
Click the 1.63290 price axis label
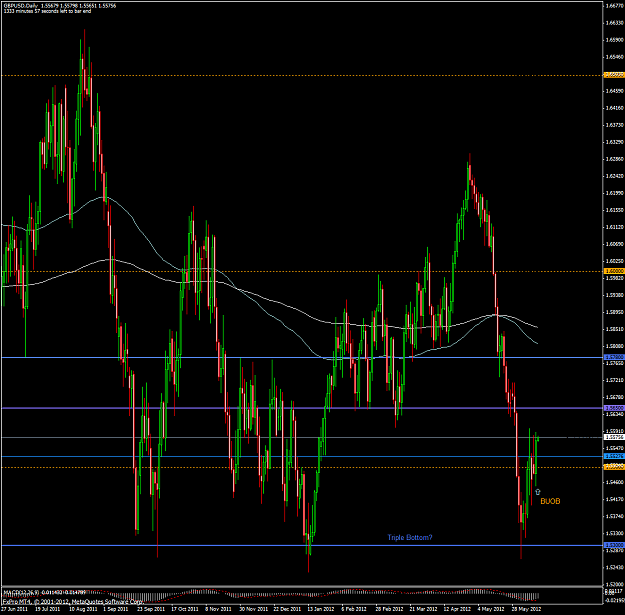(614, 142)
